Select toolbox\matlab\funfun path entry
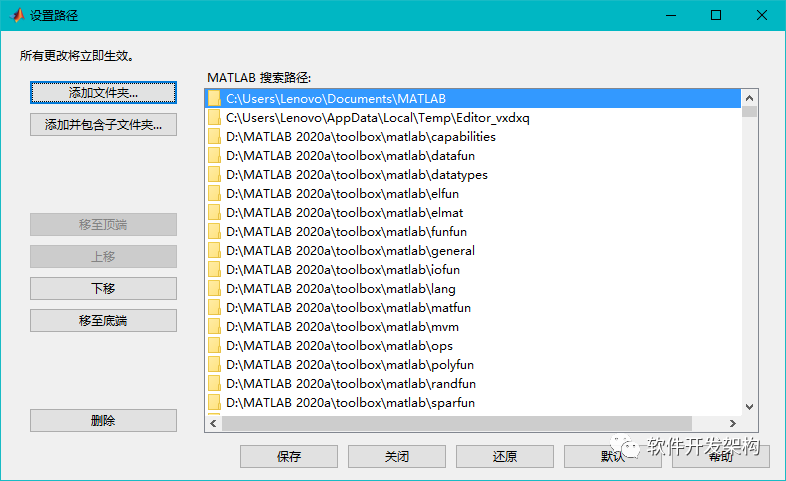Viewport: 786px width, 481px height. (x=473, y=232)
